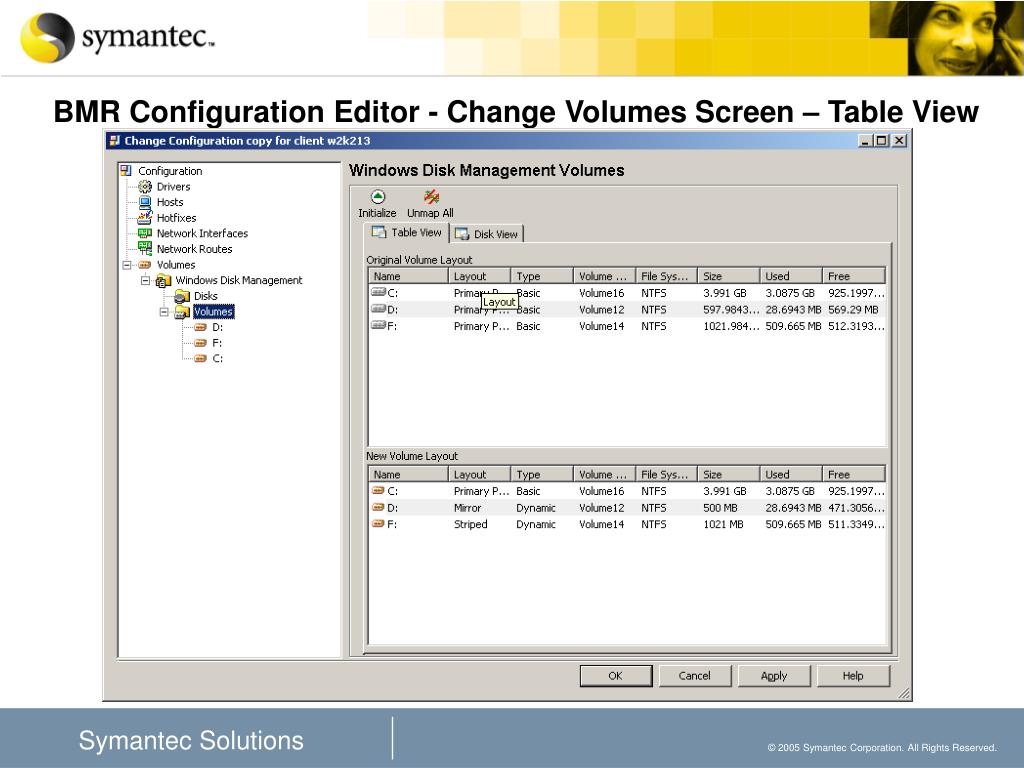Click F: volume icon in New Volume Layout
The image size is (1024, 768).
point(378,524)
